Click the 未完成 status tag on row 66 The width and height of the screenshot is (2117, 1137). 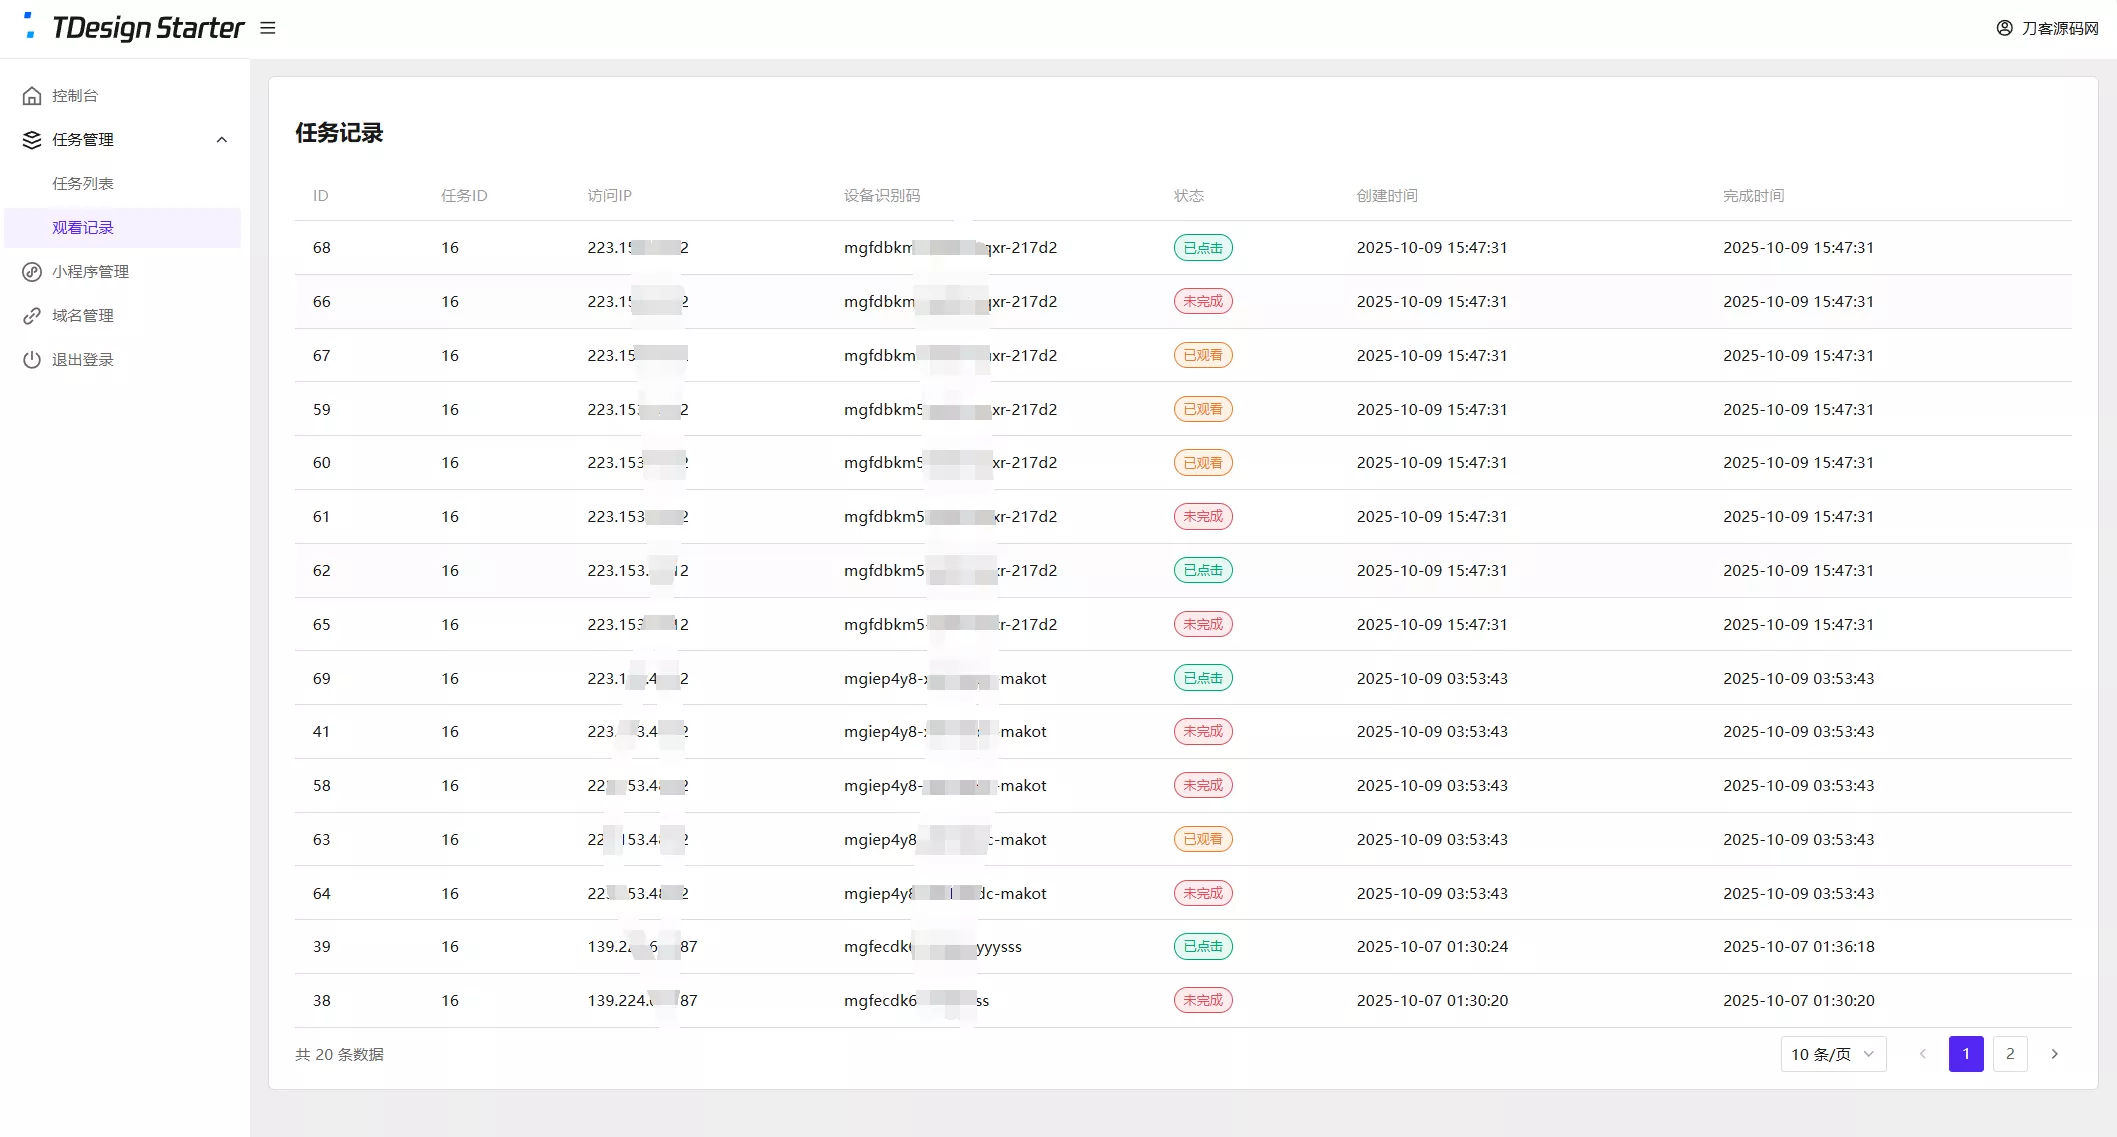1203,301
